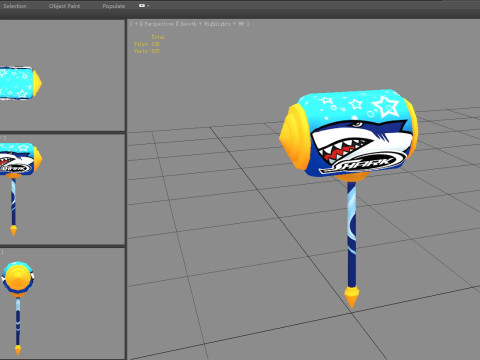Click the Verts count statistic text

[x=147, y=51]
